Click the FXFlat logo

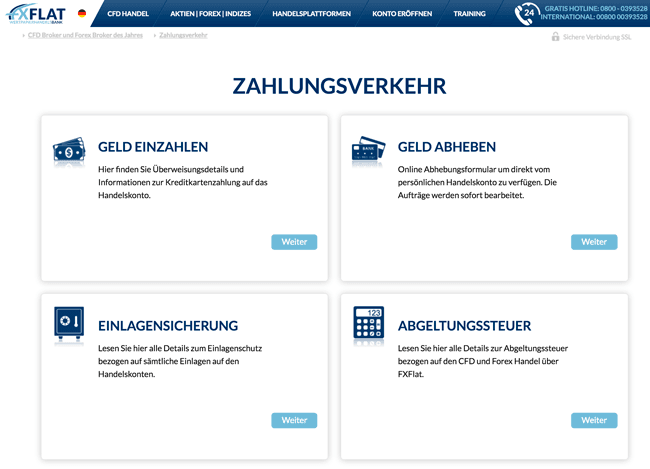click(x=36, y=14)
